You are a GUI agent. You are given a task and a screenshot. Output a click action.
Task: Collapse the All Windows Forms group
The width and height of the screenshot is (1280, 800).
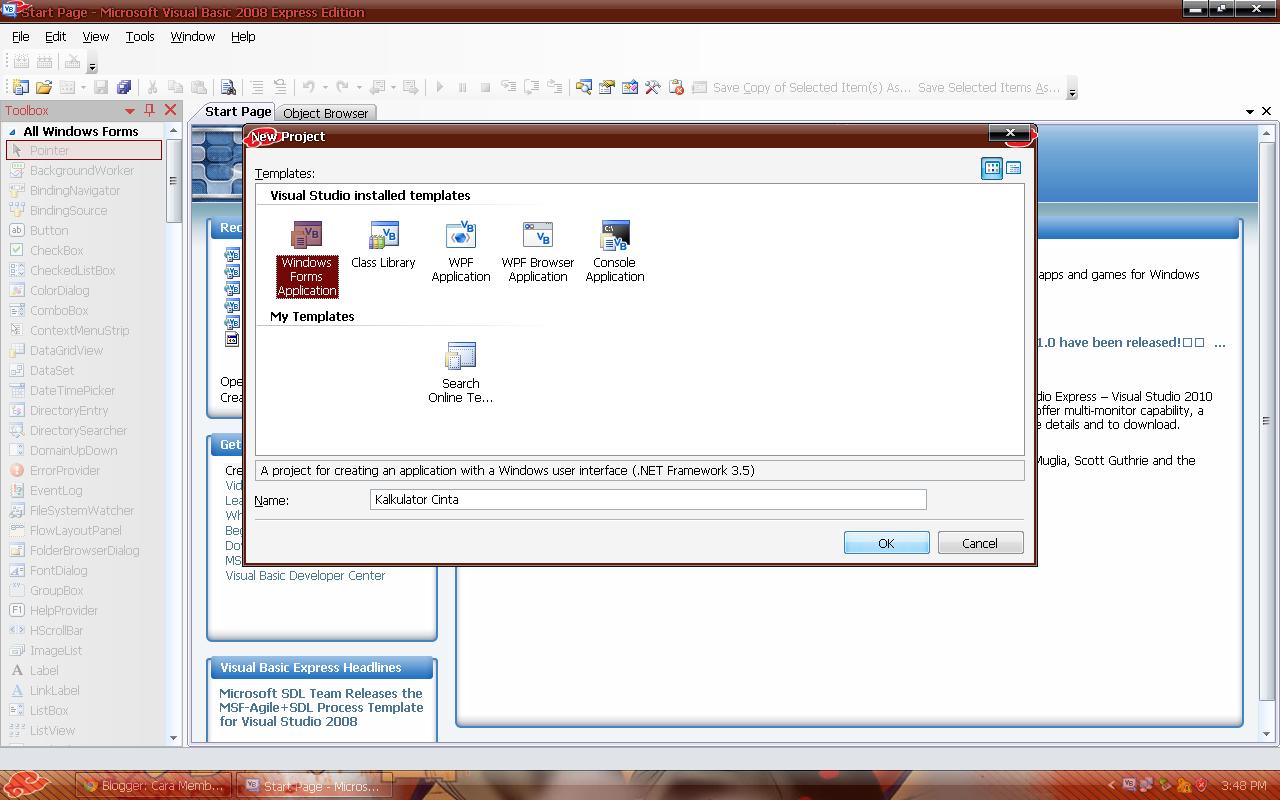pos(13,132)
